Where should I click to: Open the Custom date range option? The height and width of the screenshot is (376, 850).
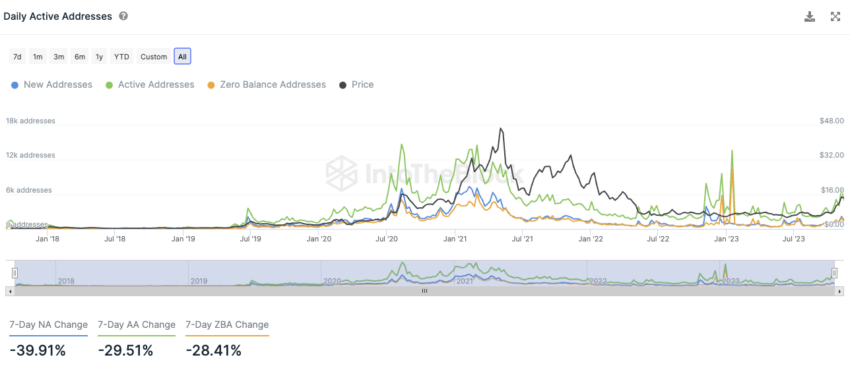coord(153,56)
